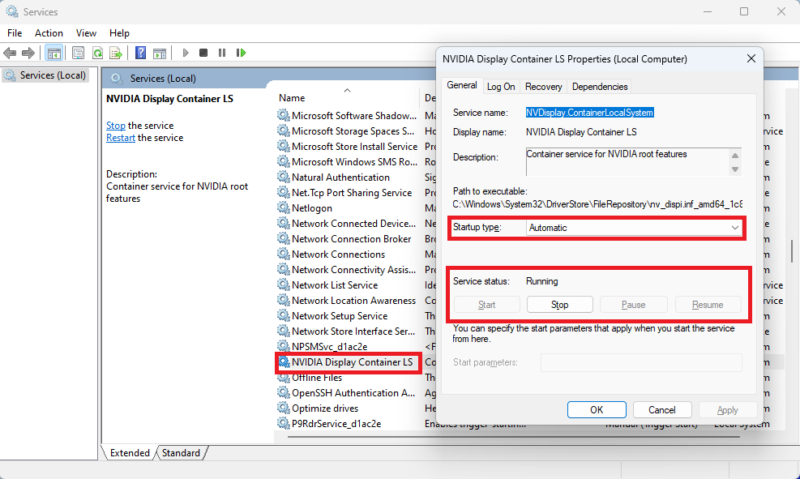Toggle Show/Hide Console Tree toolbar icon

tap(54, 53)
